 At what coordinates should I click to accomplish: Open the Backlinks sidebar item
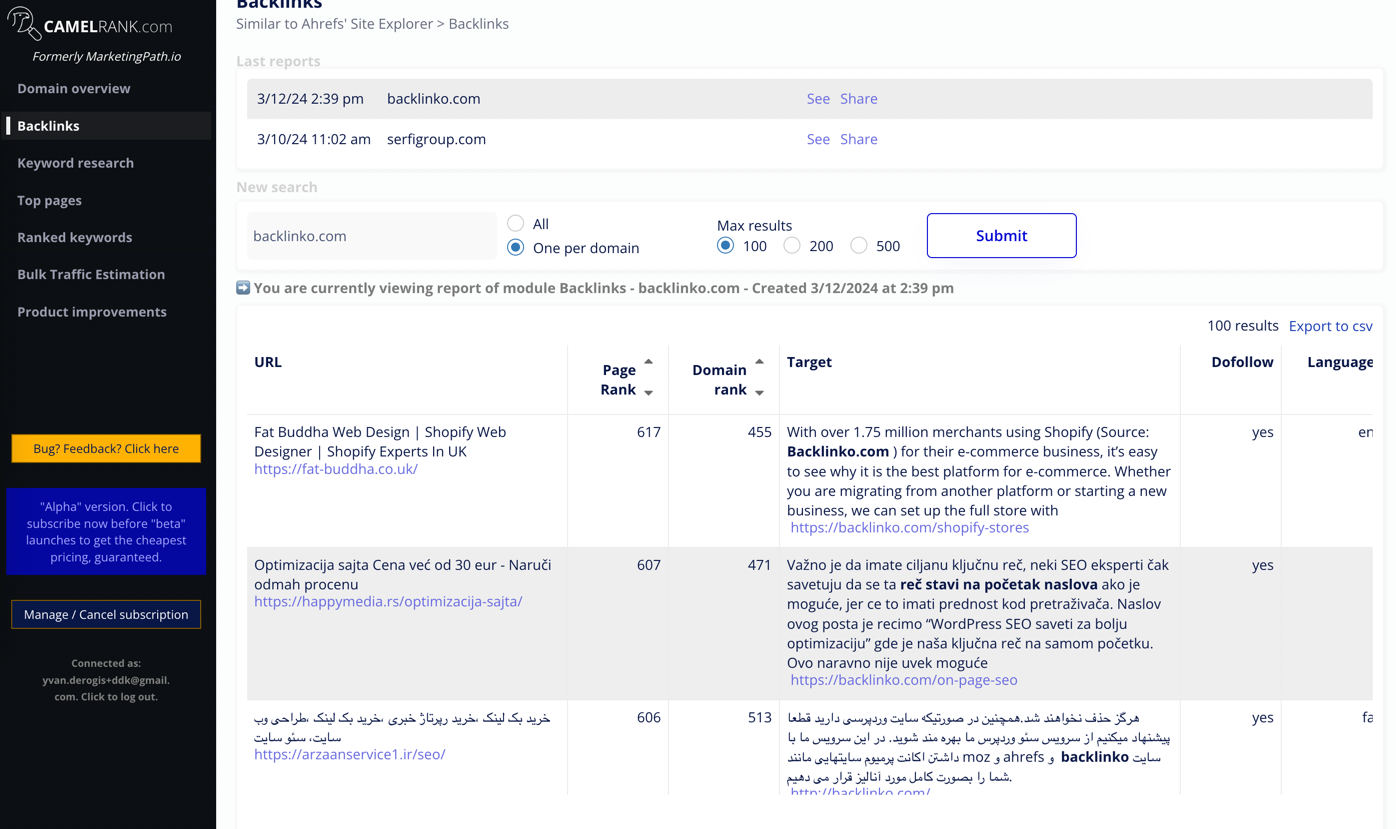click(x=48, y=126)
